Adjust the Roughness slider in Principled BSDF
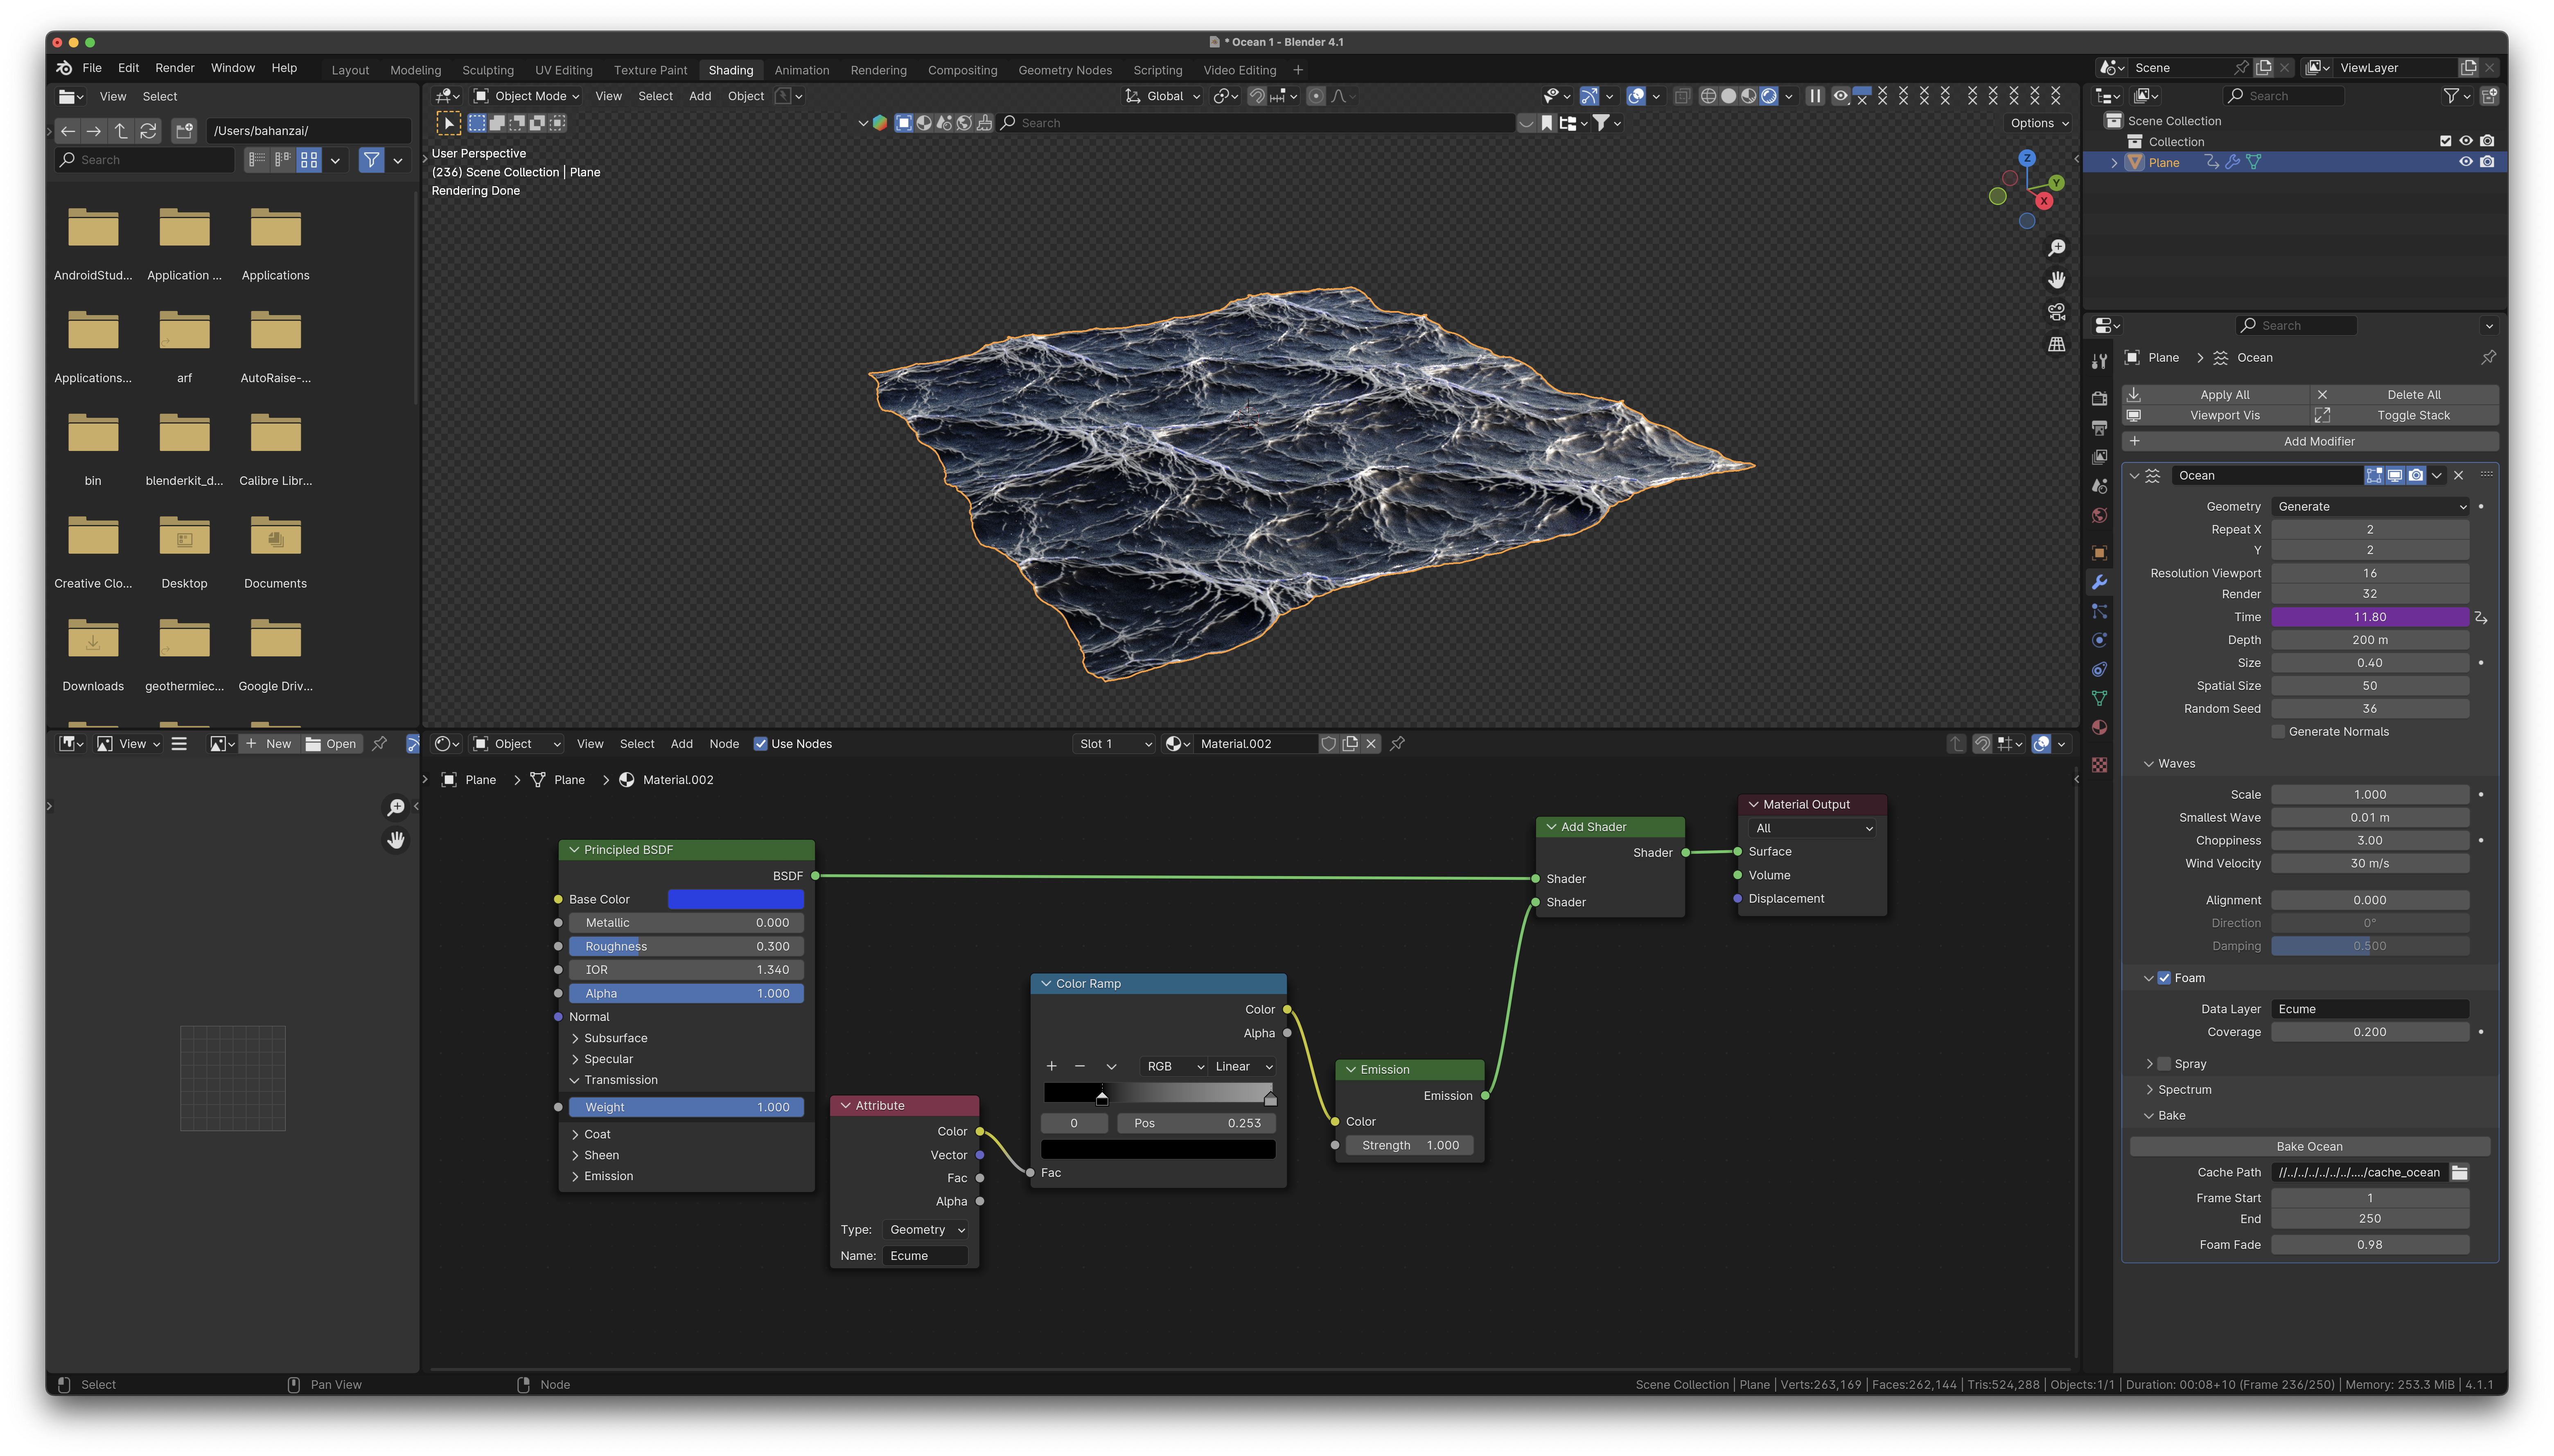2554x1456 pixels. coord(686,947)
